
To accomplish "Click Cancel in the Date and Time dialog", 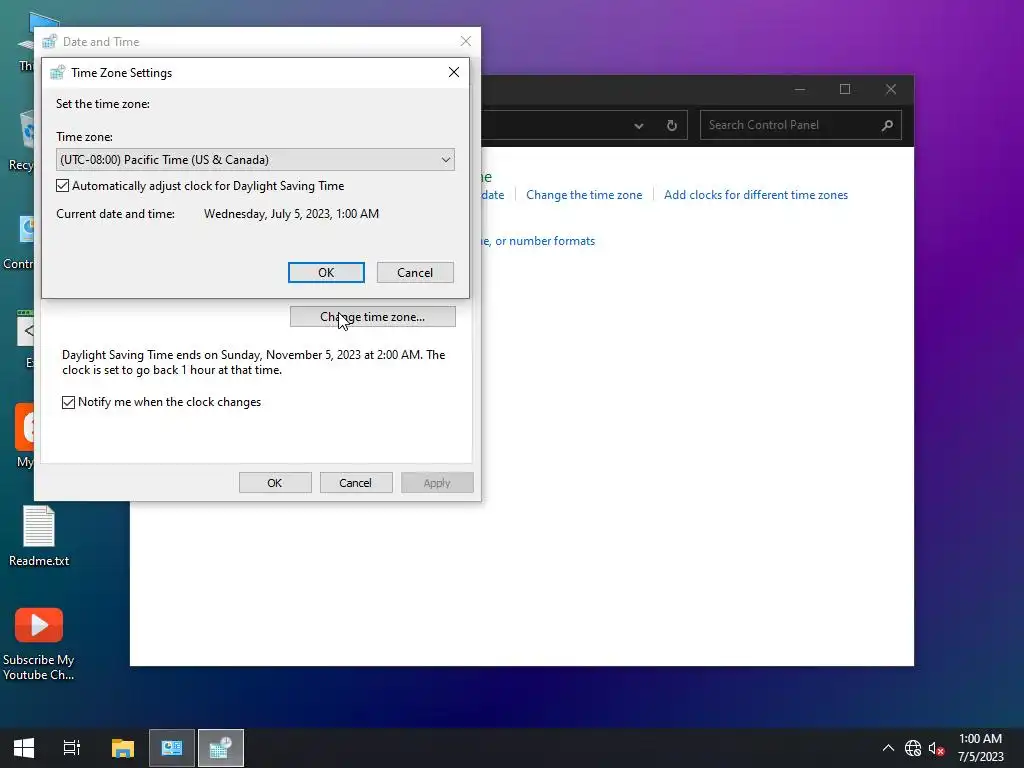I will click(x=355, y=483).
